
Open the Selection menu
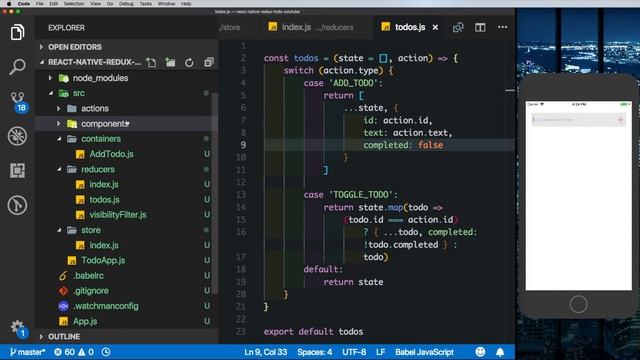(x=74, y=4)
